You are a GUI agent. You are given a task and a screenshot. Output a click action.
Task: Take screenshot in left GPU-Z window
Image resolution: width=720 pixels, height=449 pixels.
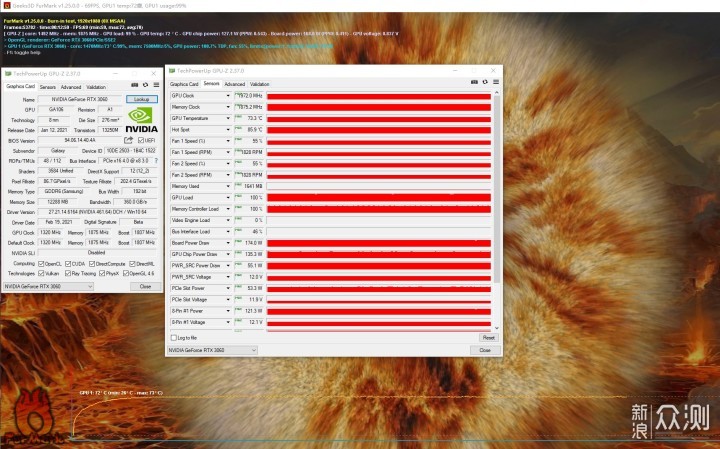tap(135, 85)
